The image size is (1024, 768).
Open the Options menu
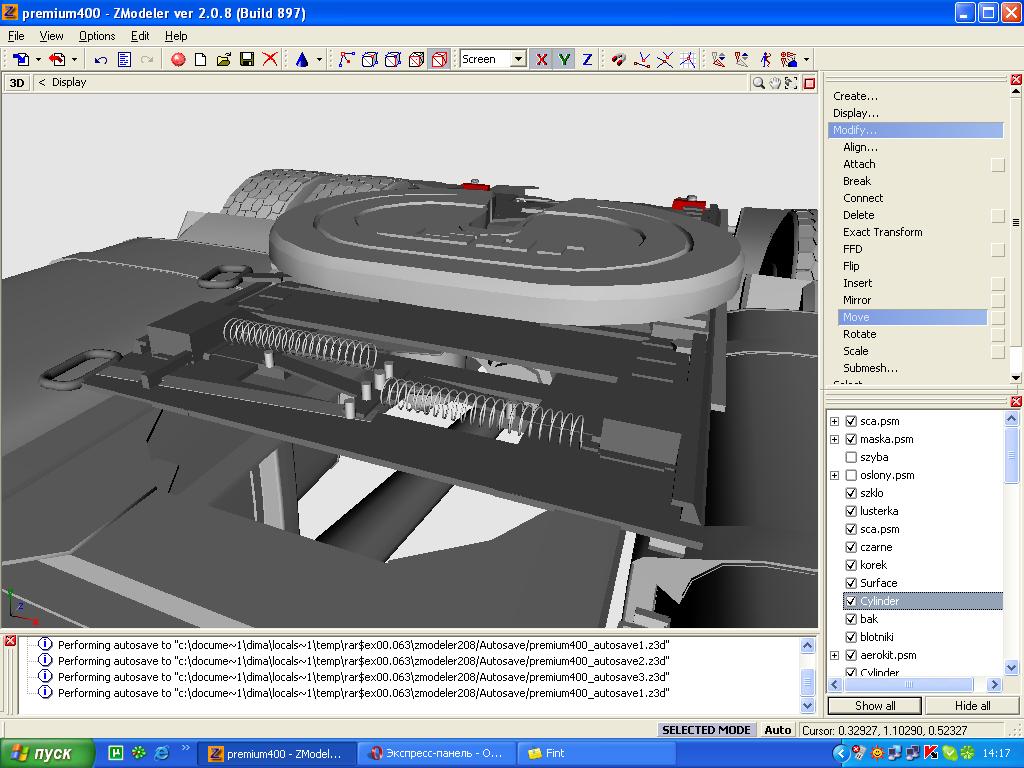coord(97,36)
